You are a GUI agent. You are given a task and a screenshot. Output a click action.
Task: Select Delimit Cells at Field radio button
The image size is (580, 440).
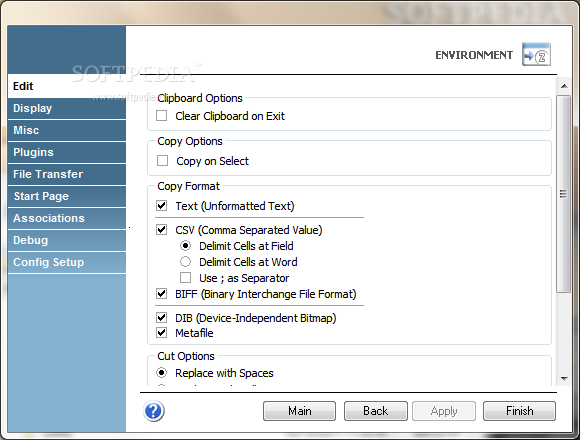point(185,246)
